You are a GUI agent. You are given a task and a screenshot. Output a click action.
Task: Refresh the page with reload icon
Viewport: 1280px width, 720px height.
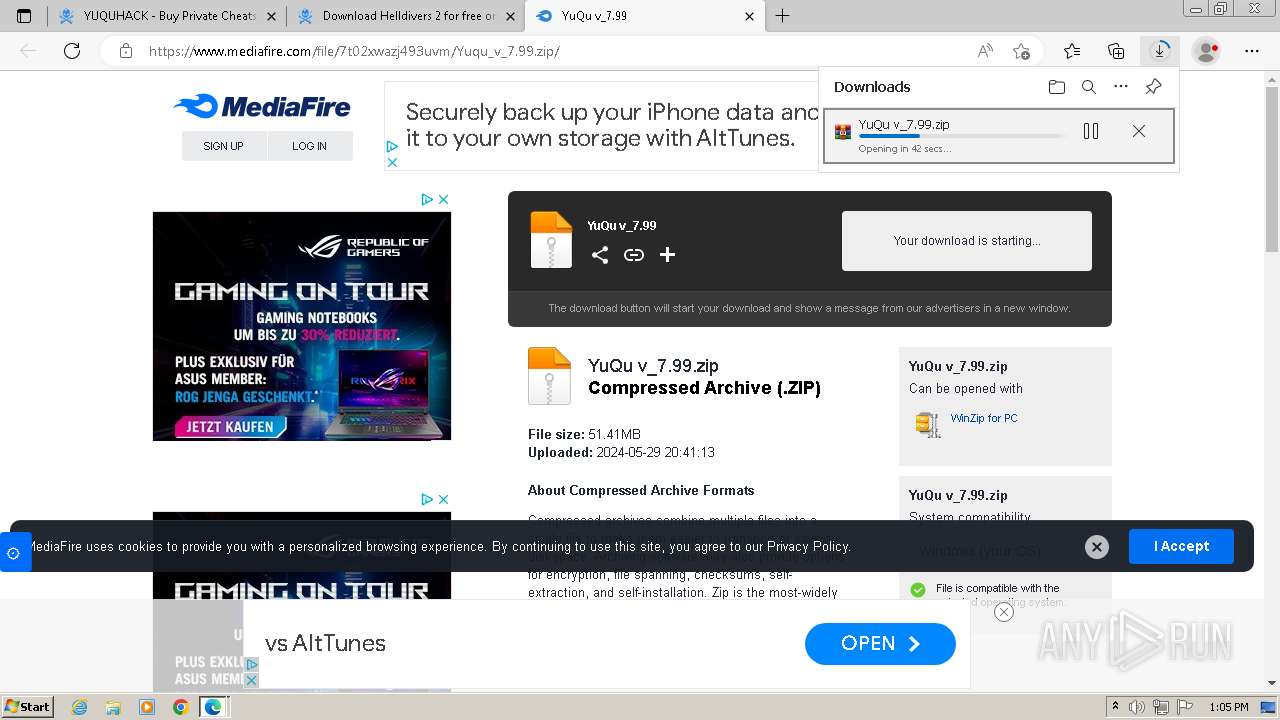72,51
